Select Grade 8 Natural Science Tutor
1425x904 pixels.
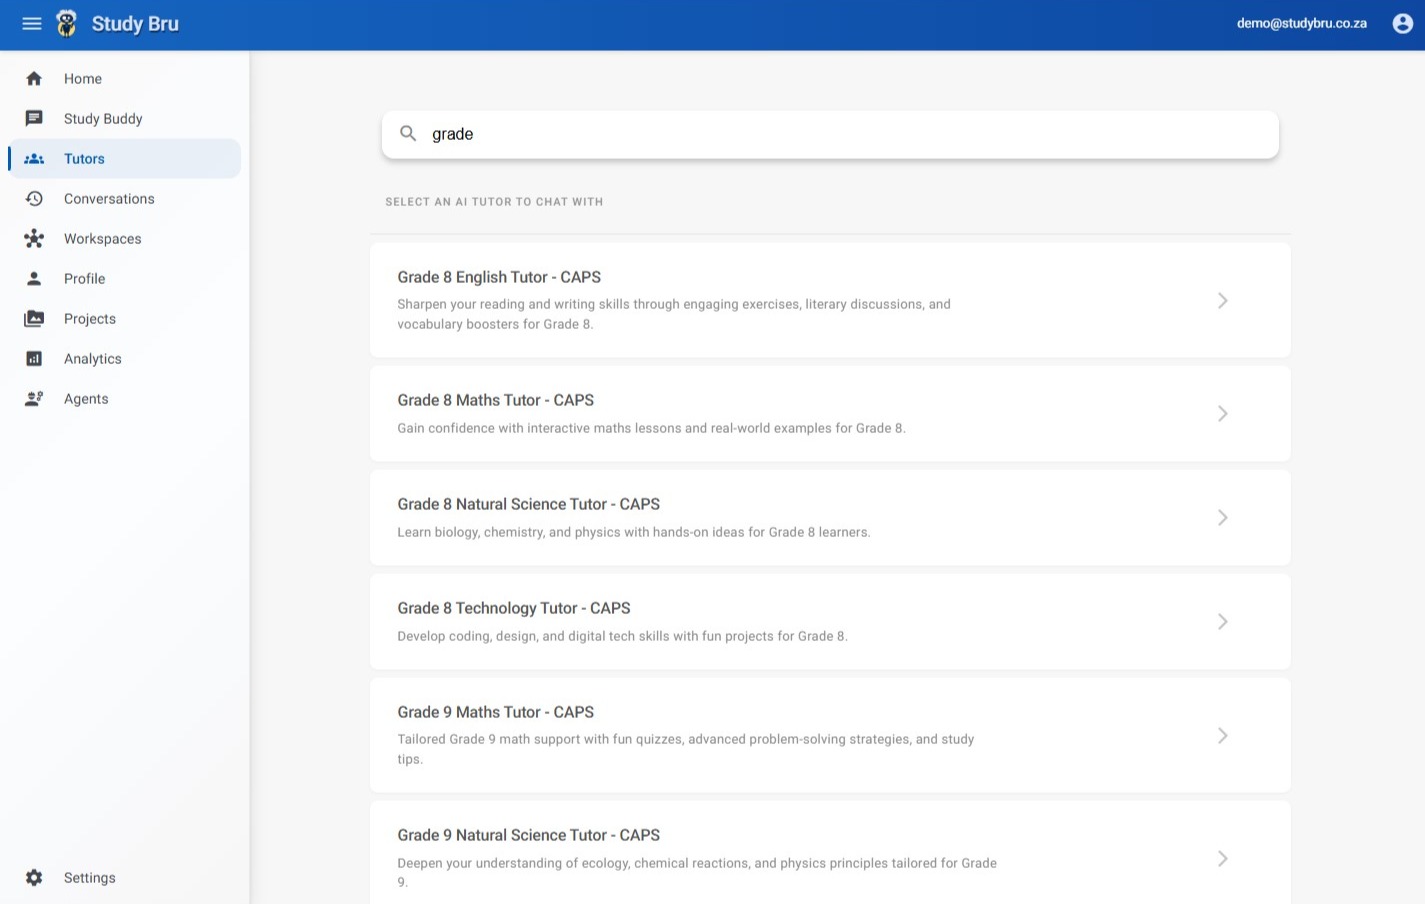[528, 505]
